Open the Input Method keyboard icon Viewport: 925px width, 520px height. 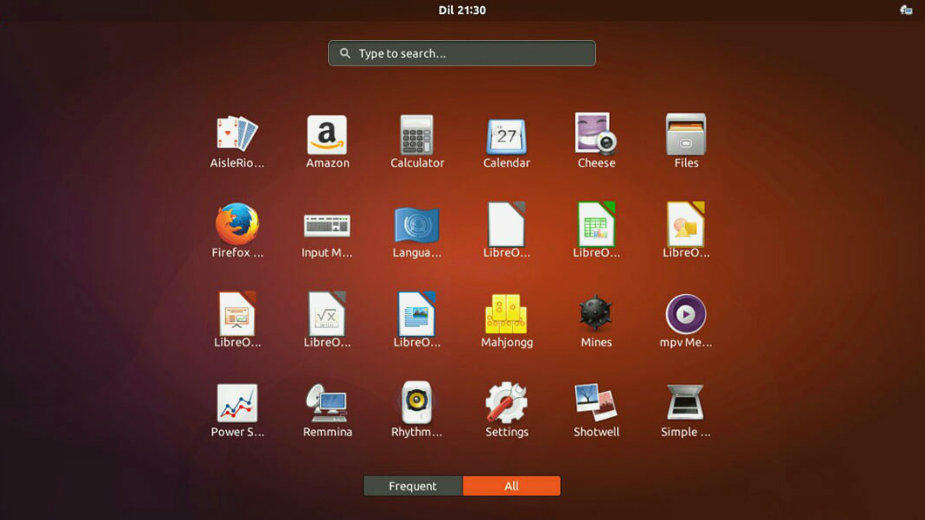pyautogui.click(x=327, y=225)
